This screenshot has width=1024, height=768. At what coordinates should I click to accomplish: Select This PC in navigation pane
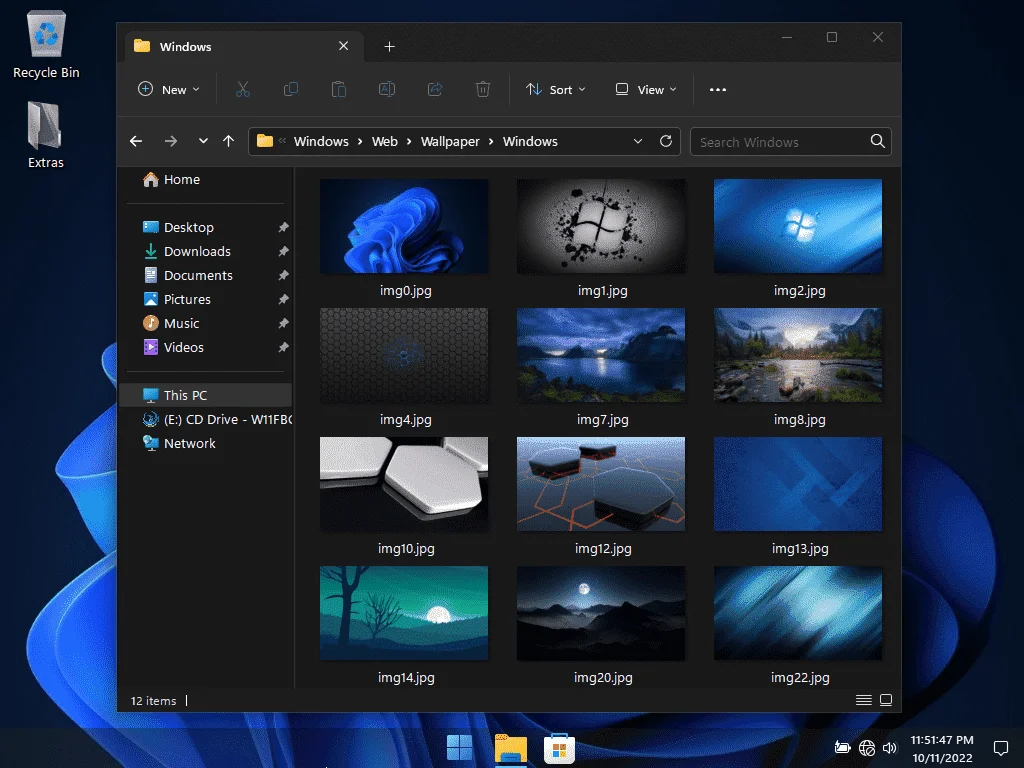click(206, 395)
